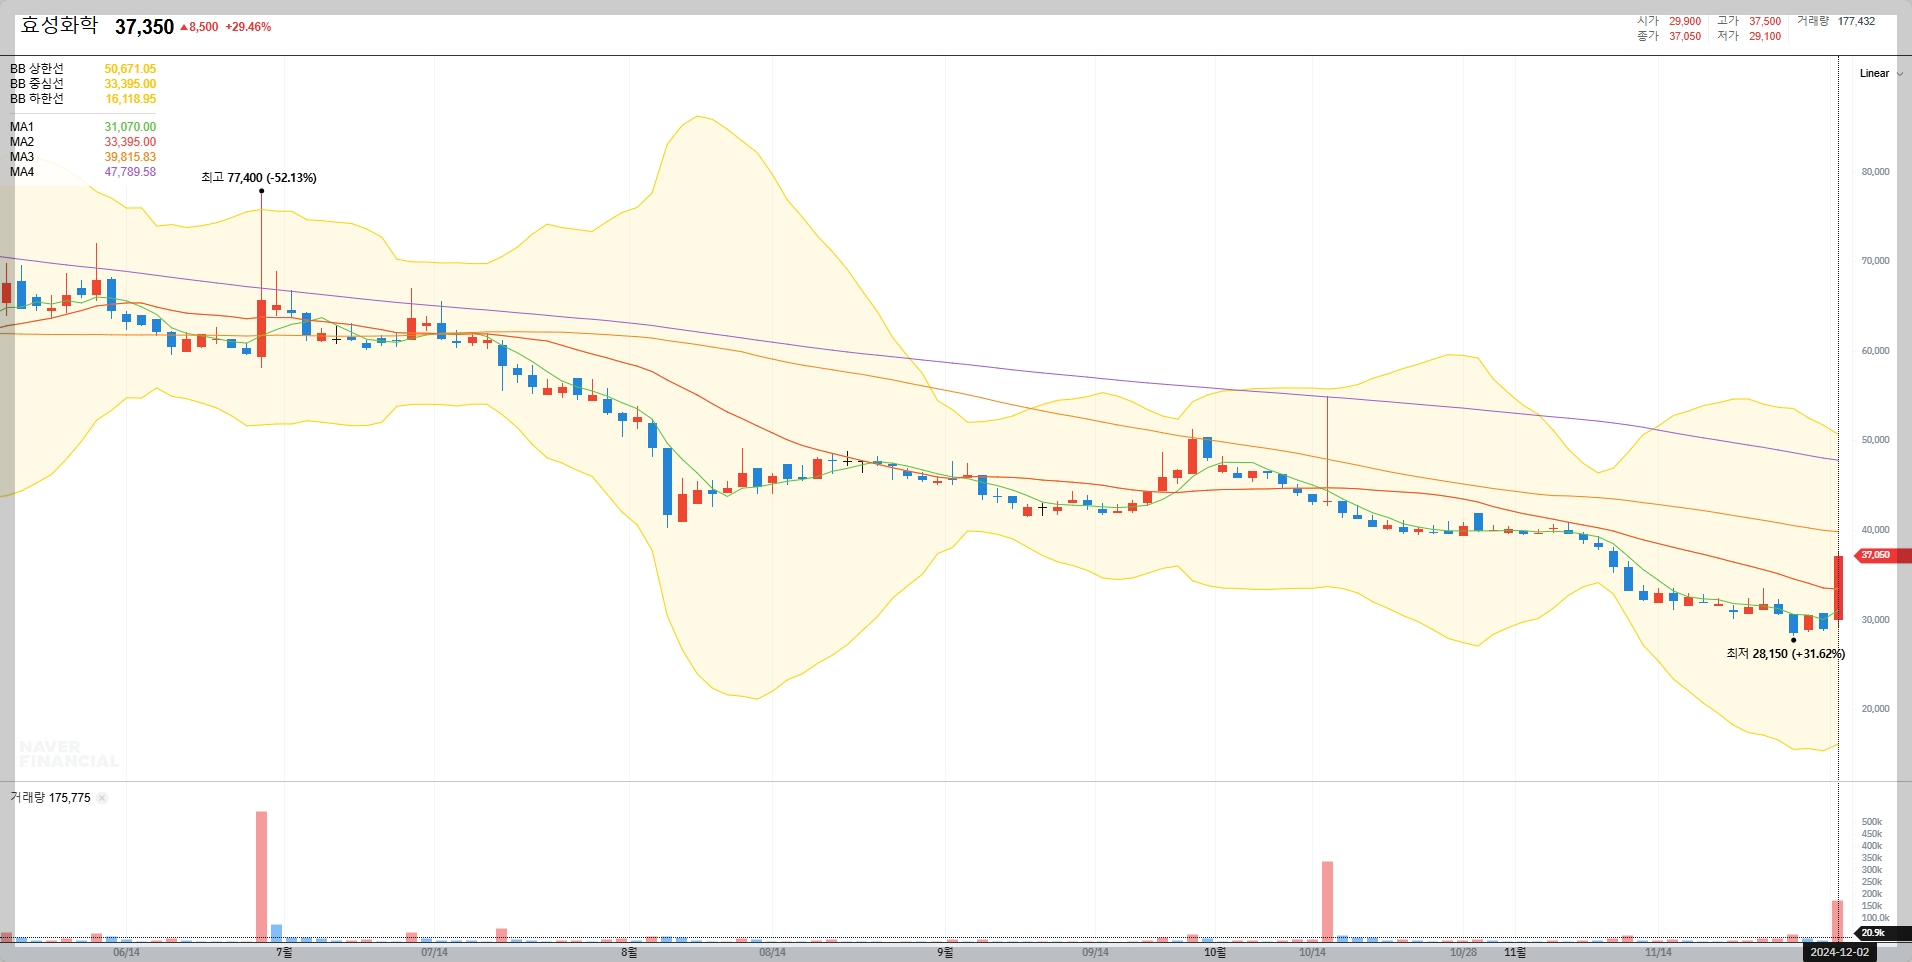1912x962 pixels.
Task: Click the 20,000 price axis label
Action: pos(1875,709)
